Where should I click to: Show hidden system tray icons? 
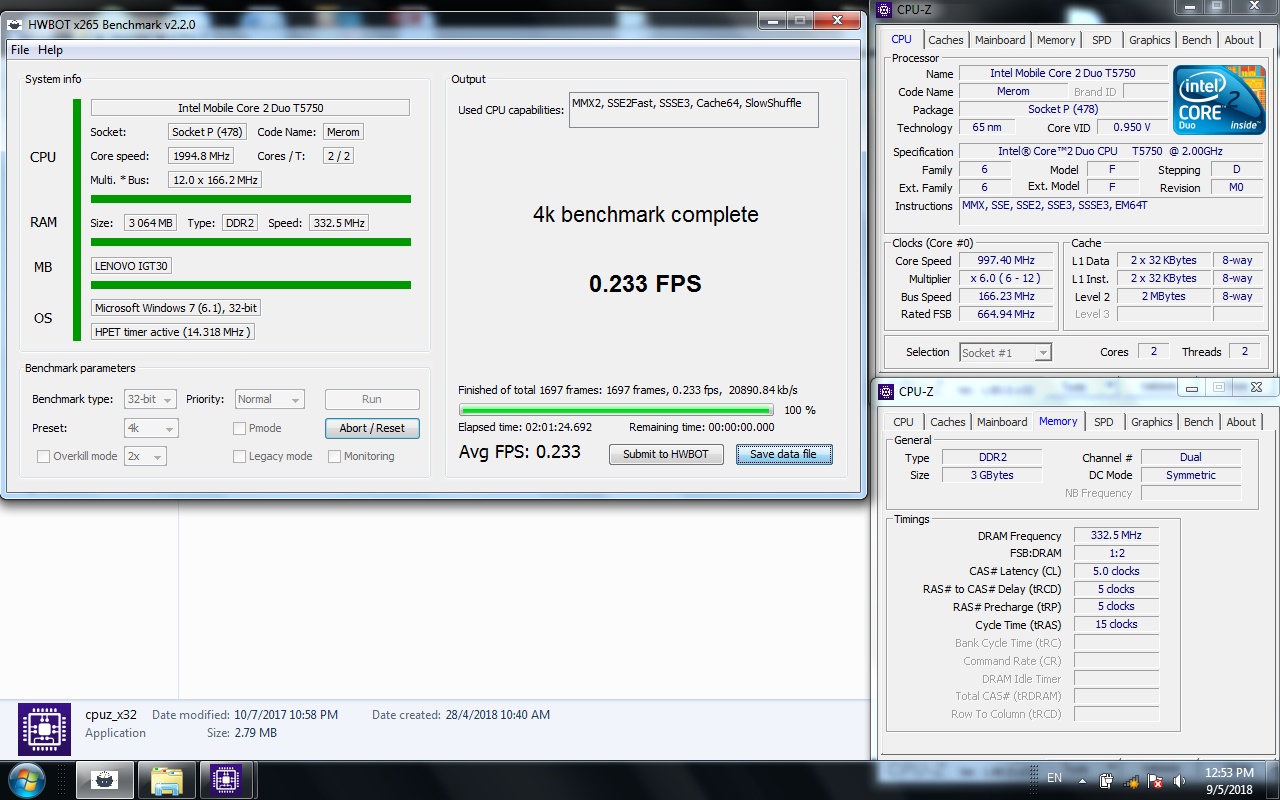click(1082, 779)
